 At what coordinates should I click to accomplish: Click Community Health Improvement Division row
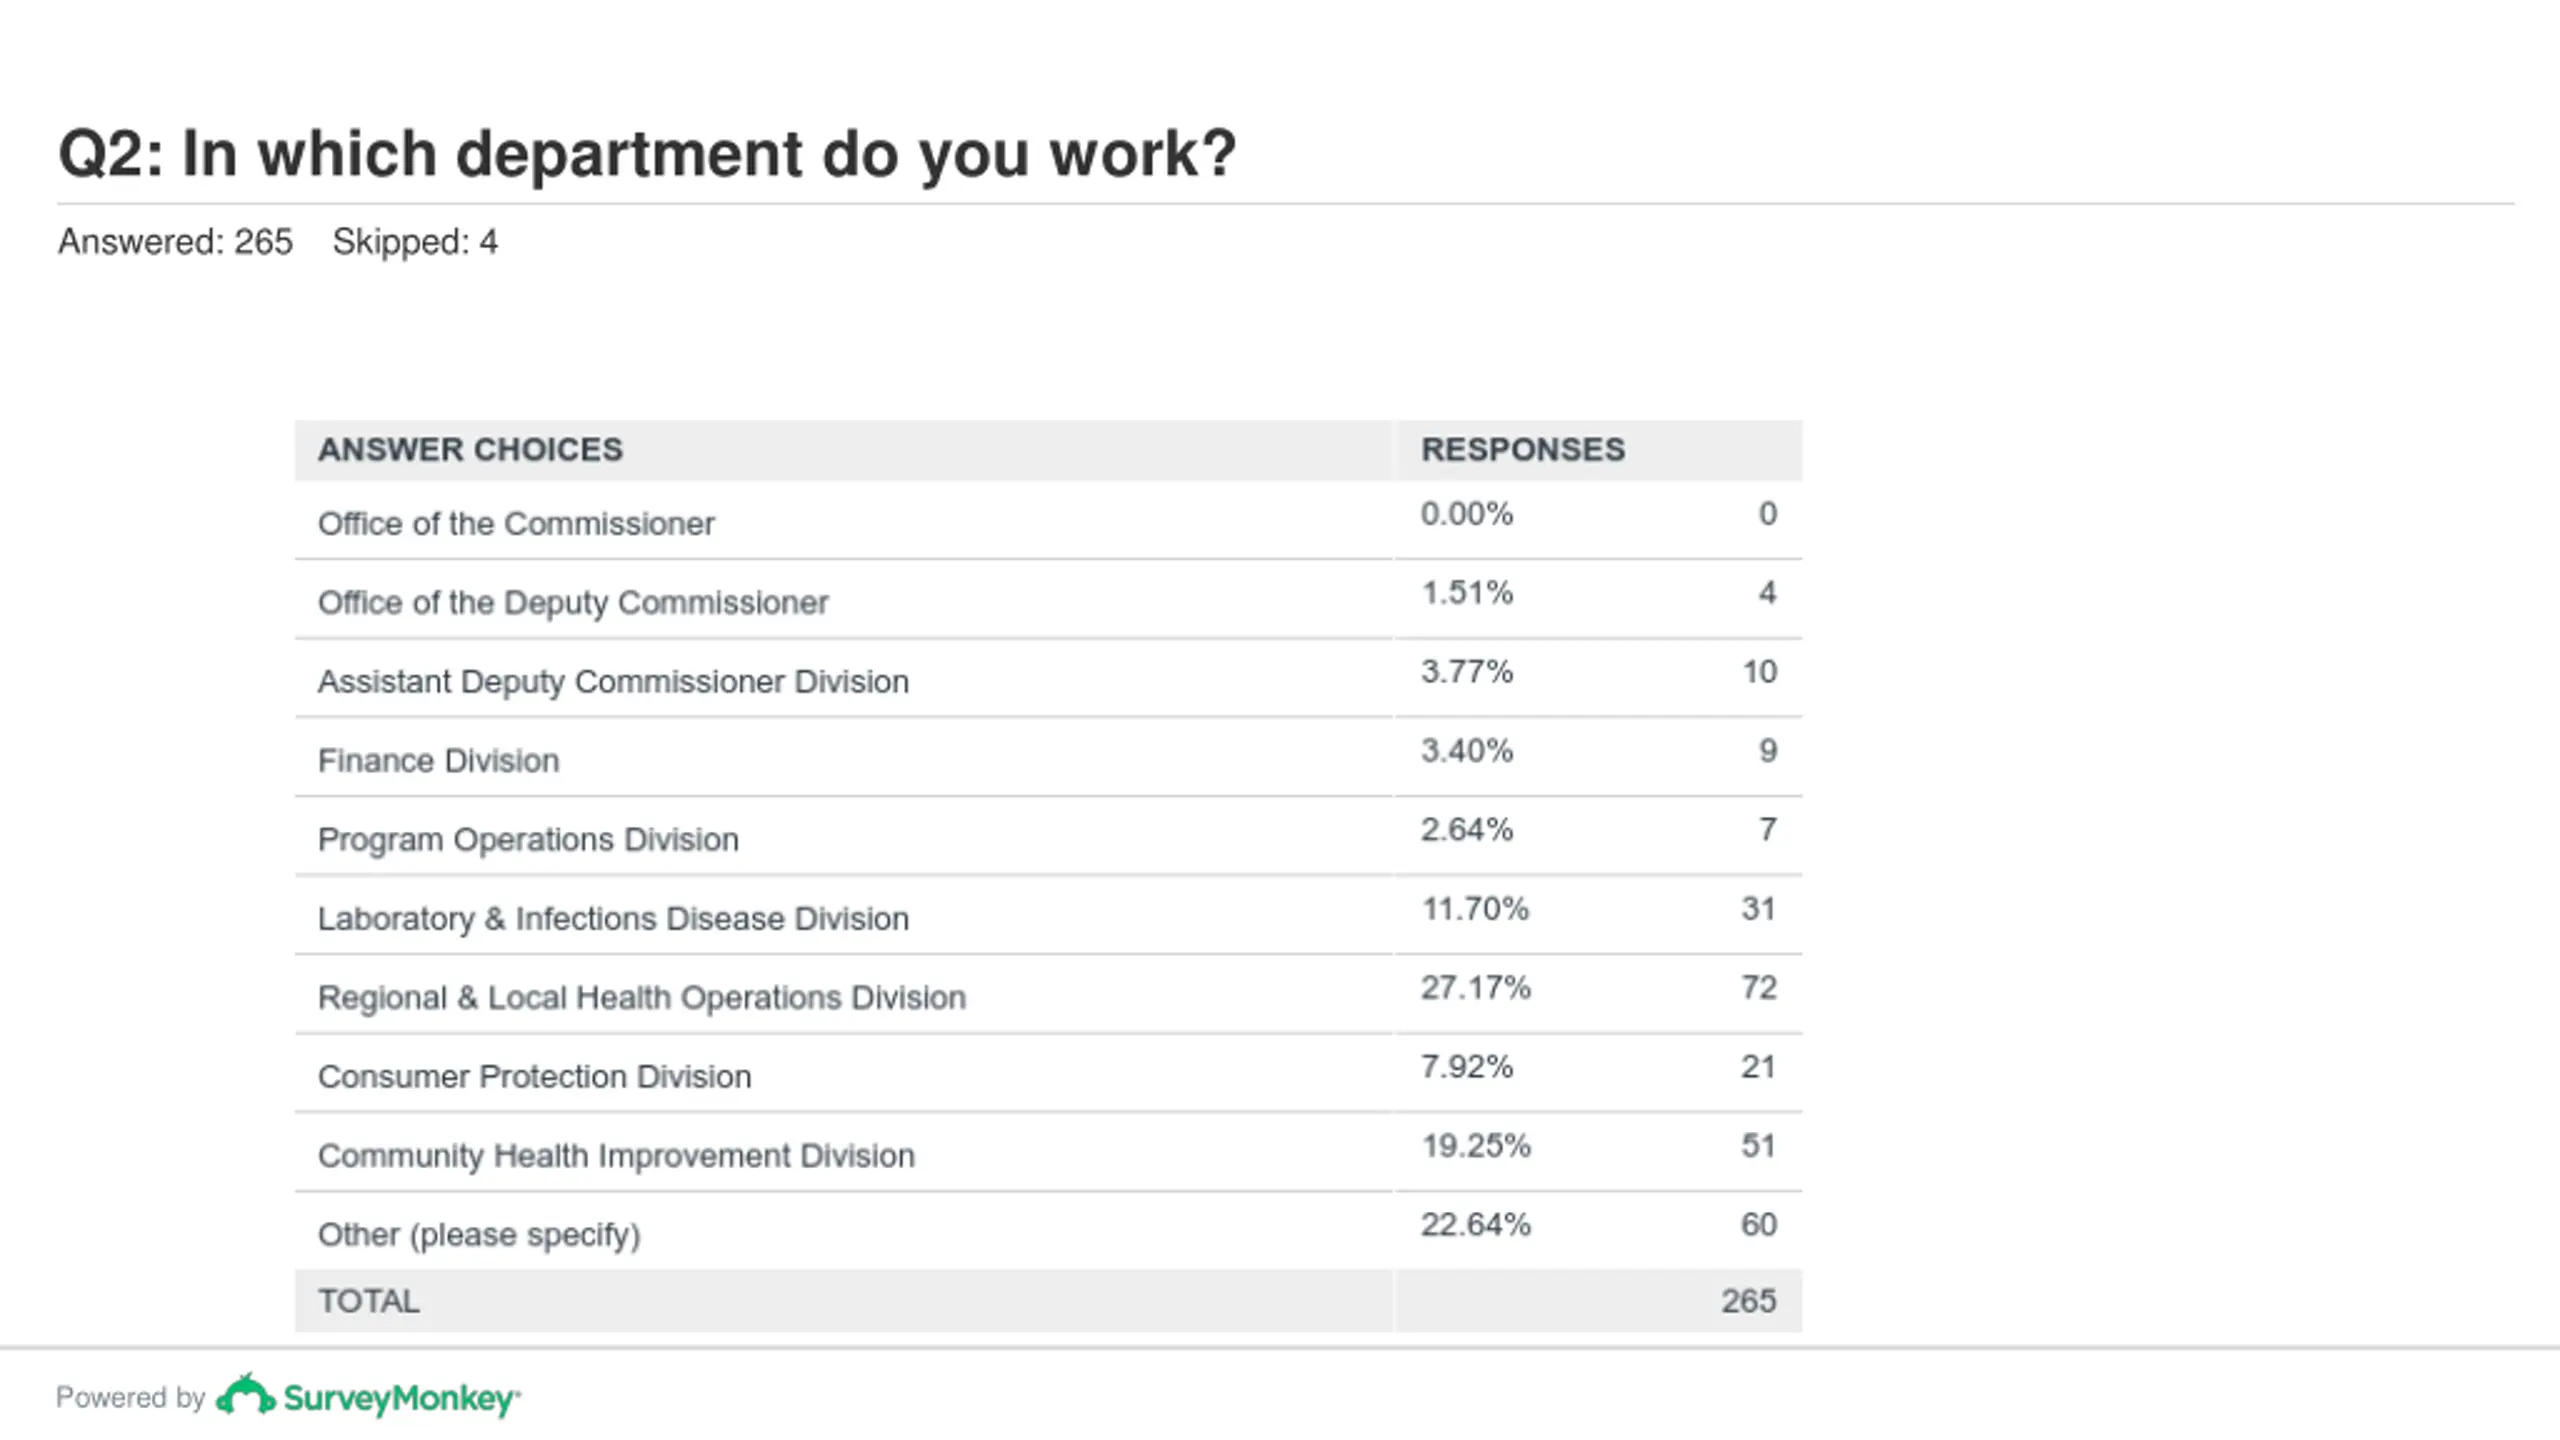click(1048, 1152)
